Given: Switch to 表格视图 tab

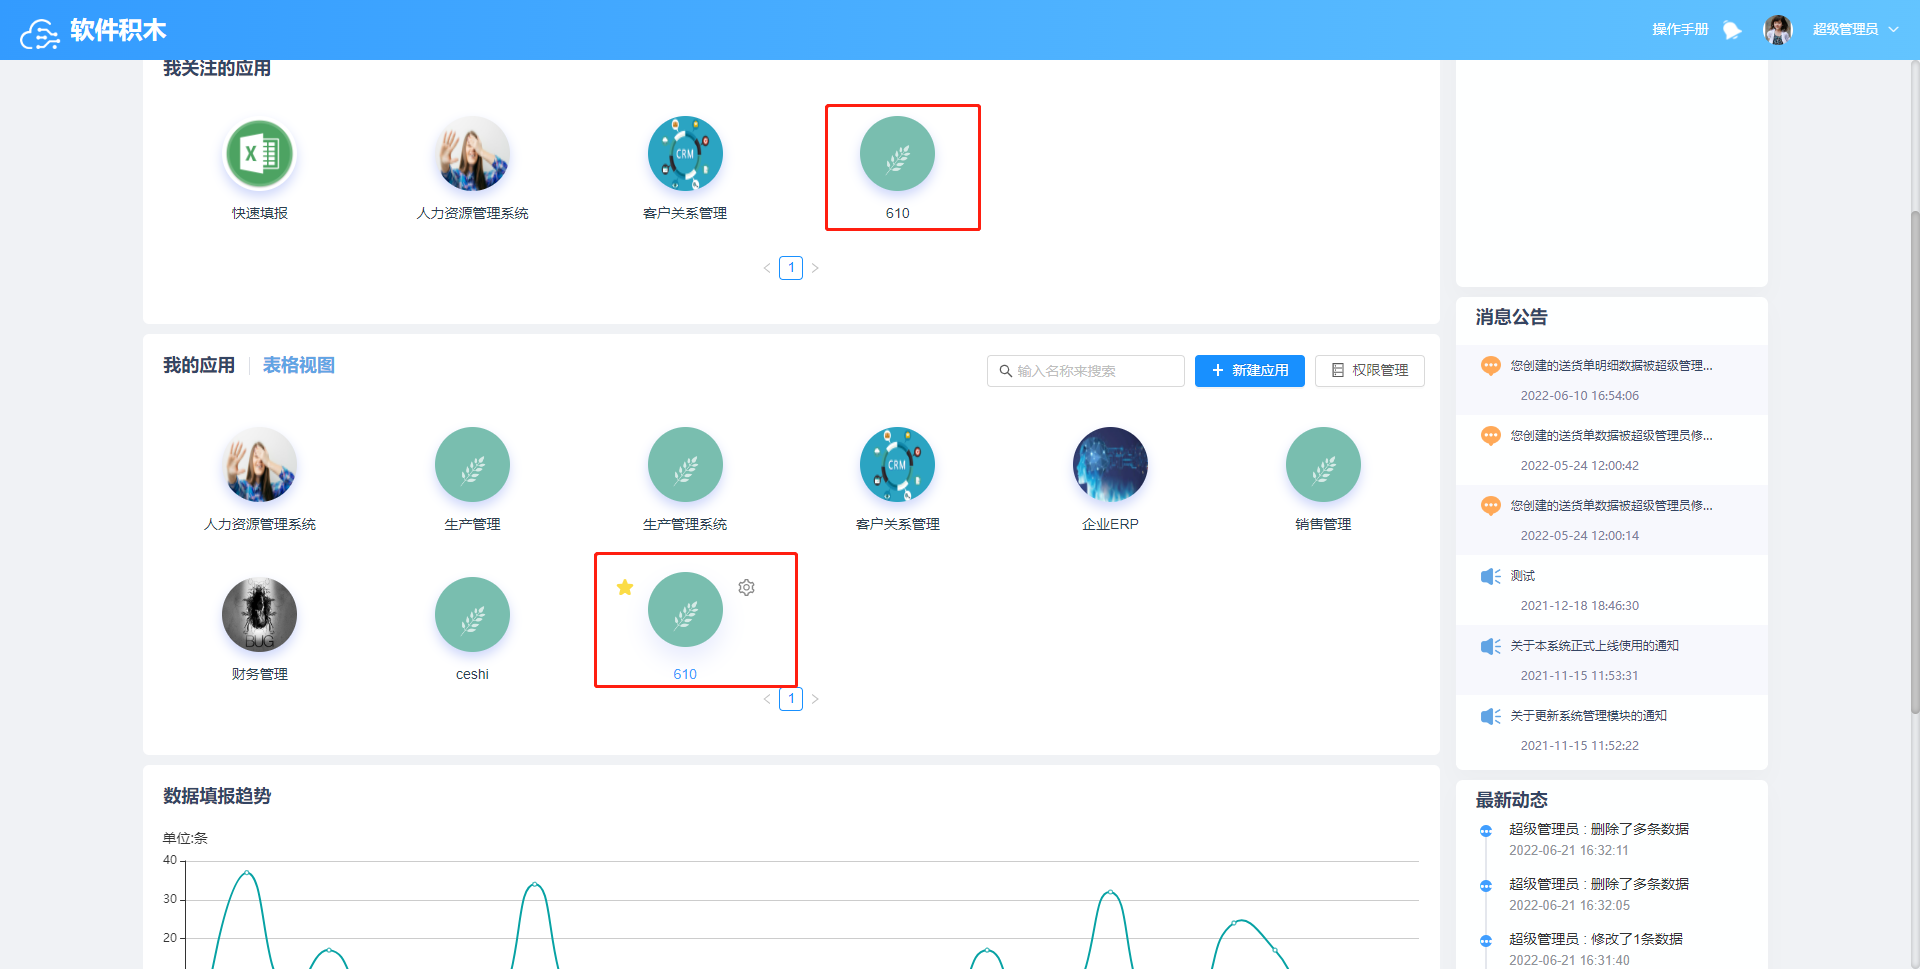Looking at the screenshot, I should click(x=299, y=365).
